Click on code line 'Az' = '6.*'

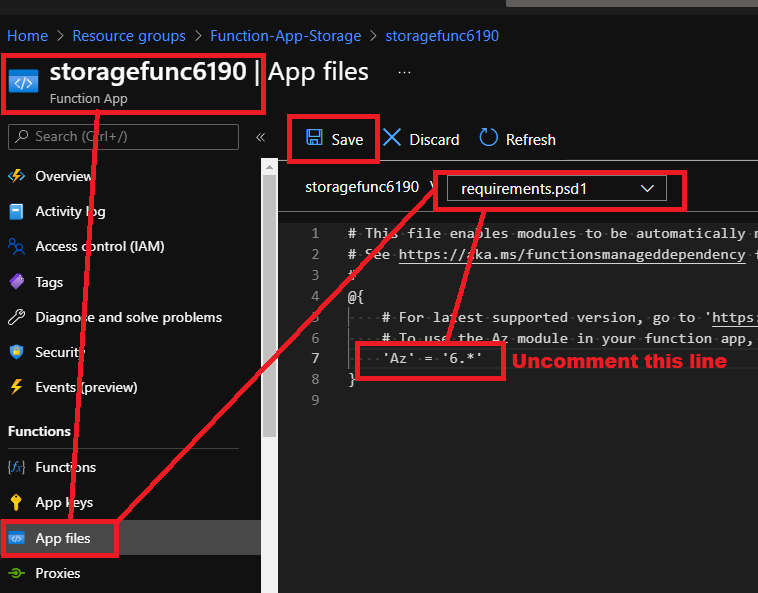tap(432, 358)
